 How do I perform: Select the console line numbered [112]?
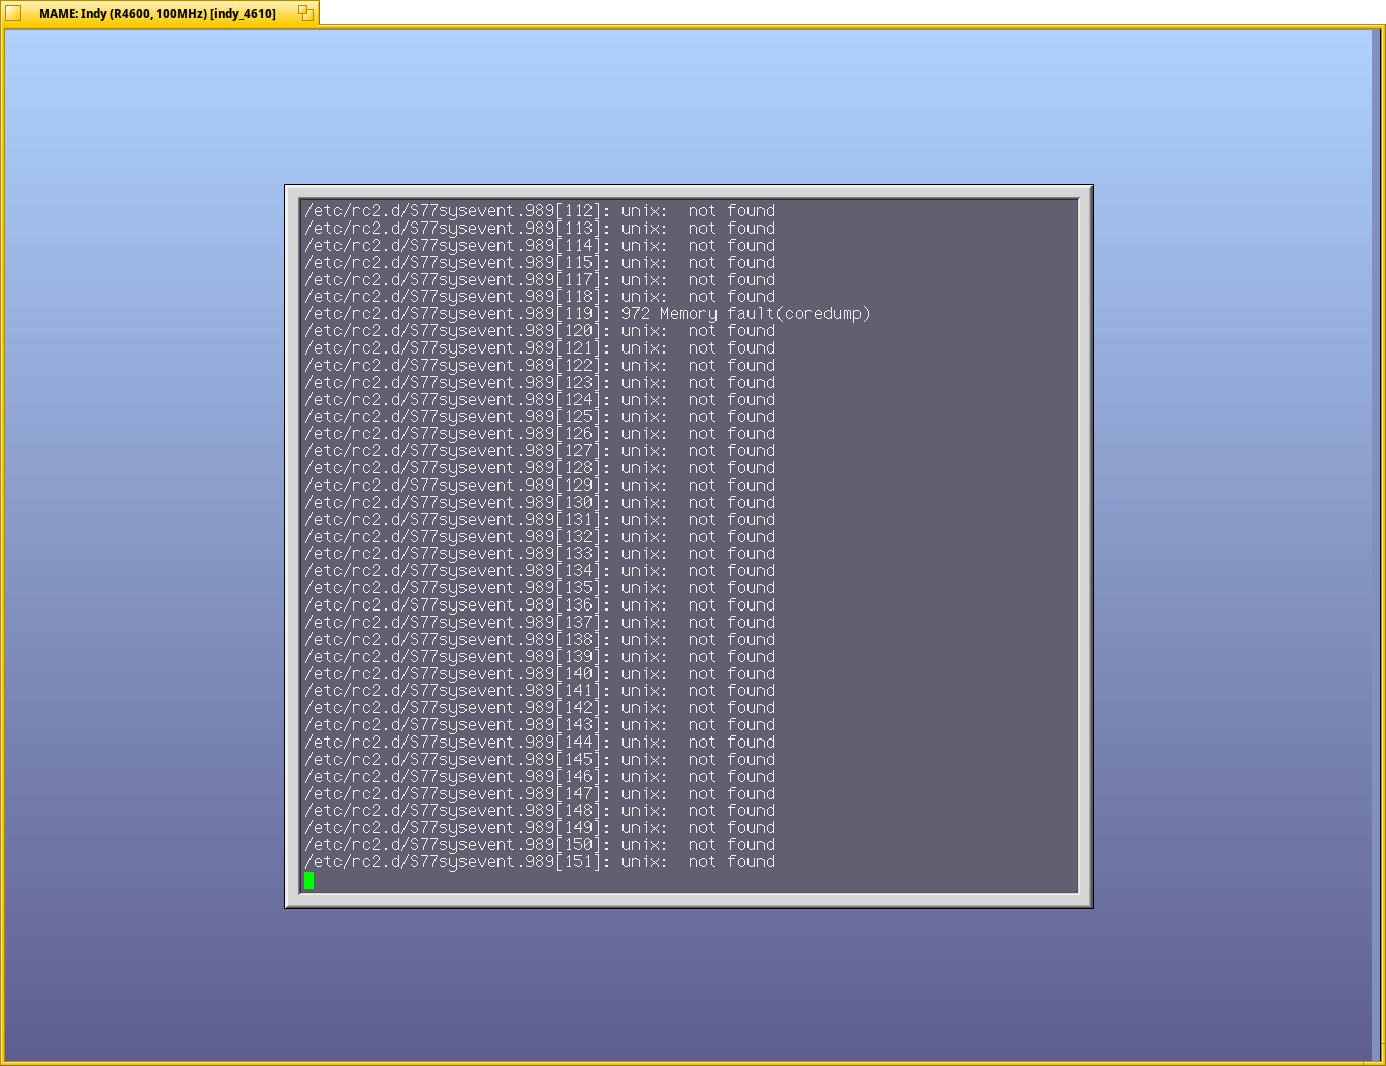point(540,211)
